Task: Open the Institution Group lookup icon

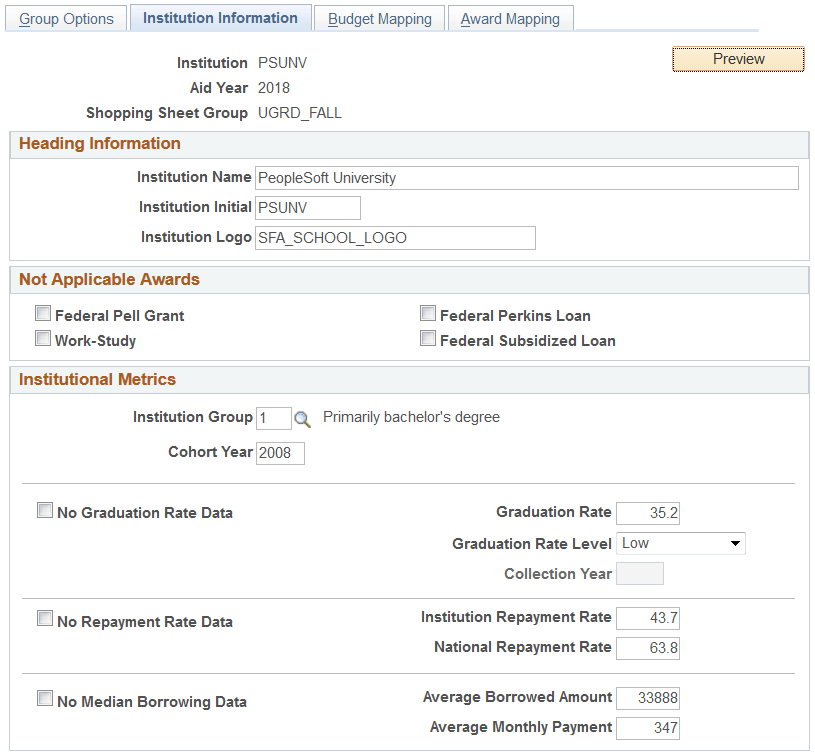Action: [303, 418]
